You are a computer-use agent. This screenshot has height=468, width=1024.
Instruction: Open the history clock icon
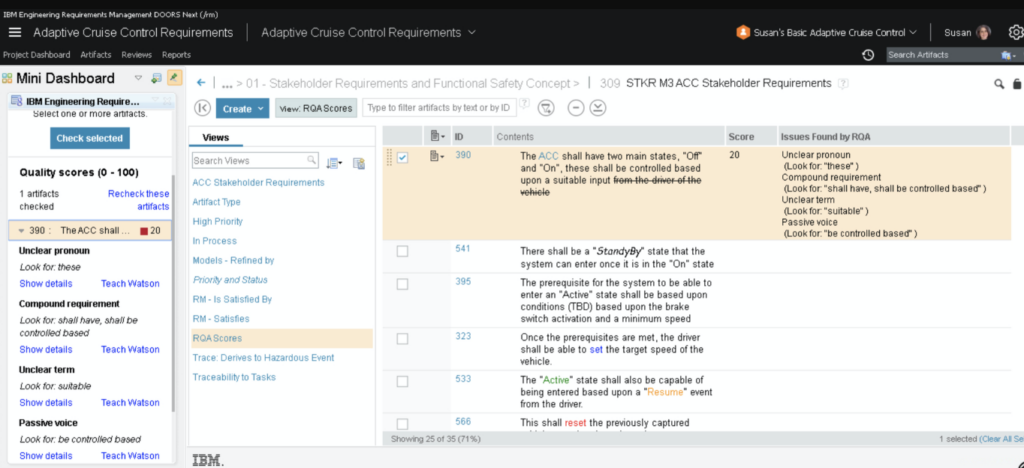868,55
